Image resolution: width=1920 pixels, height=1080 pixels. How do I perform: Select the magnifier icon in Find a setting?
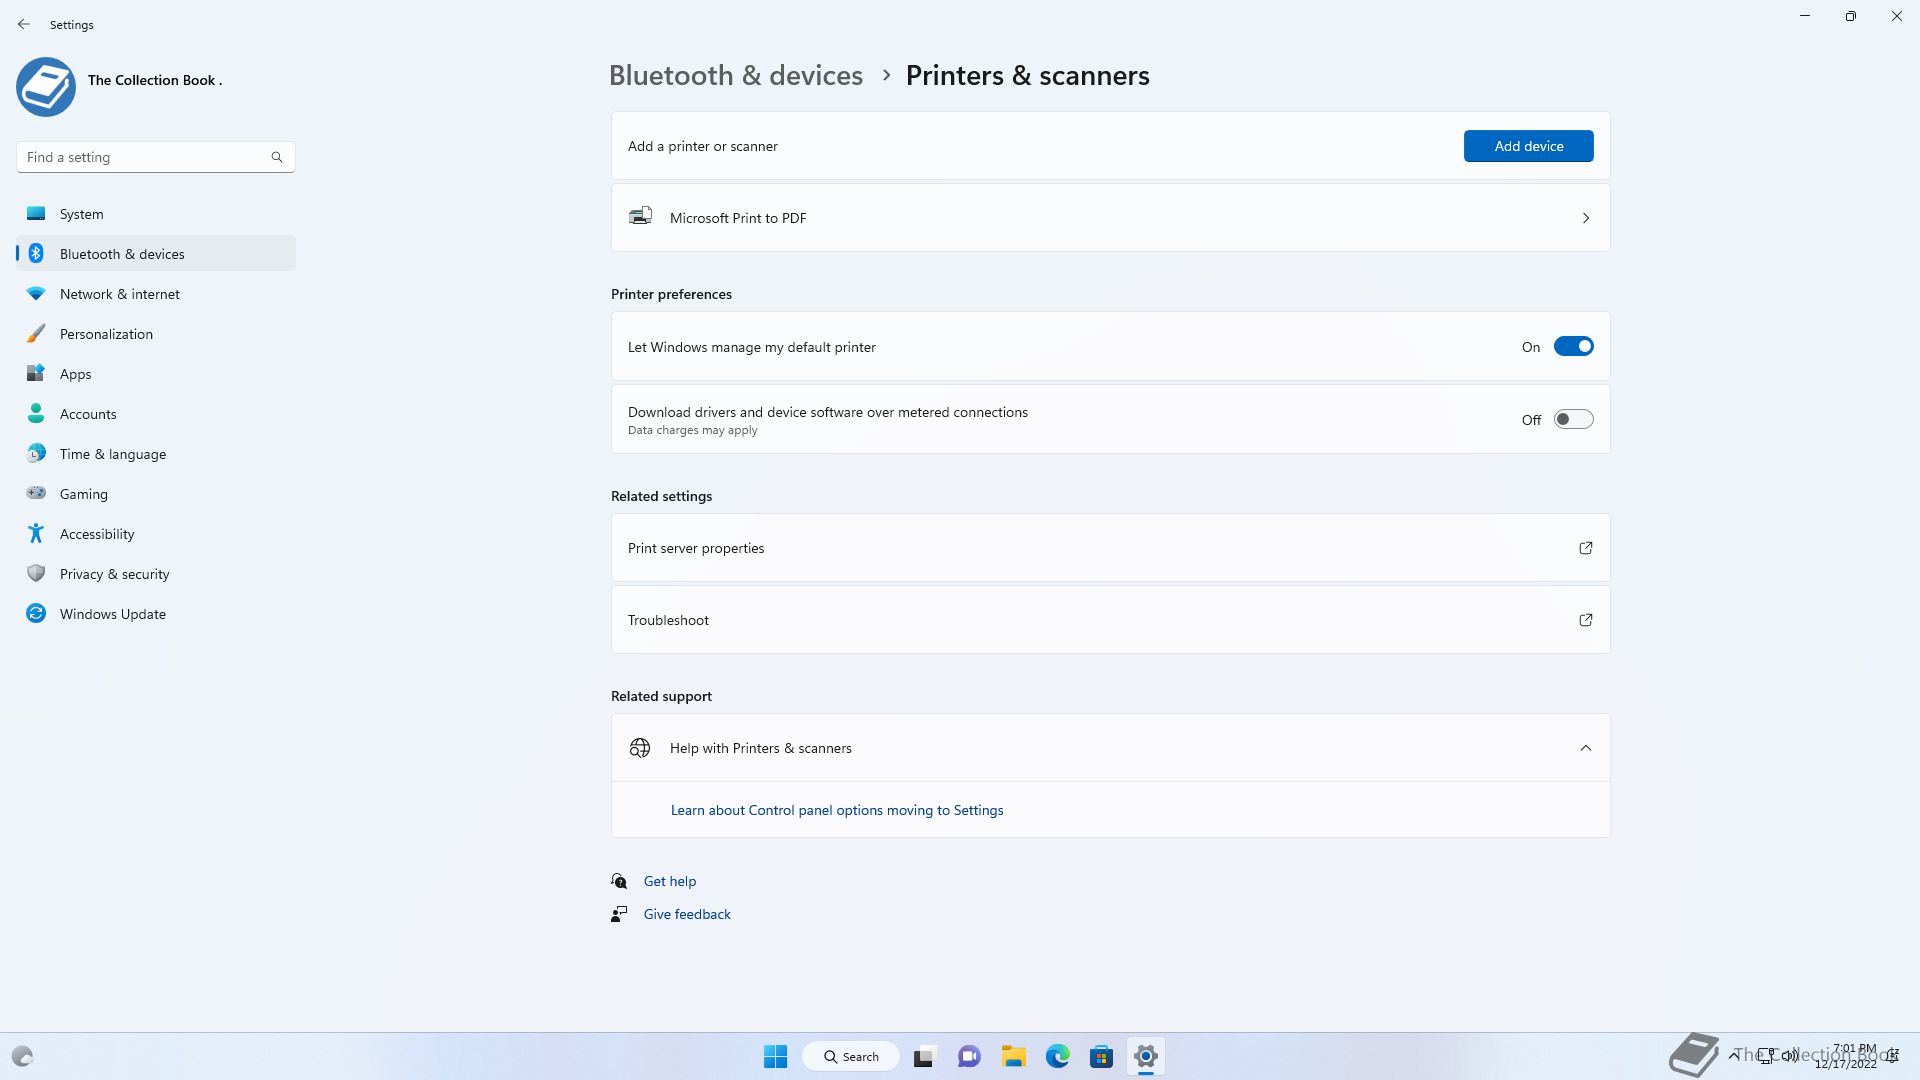[277, 157]
